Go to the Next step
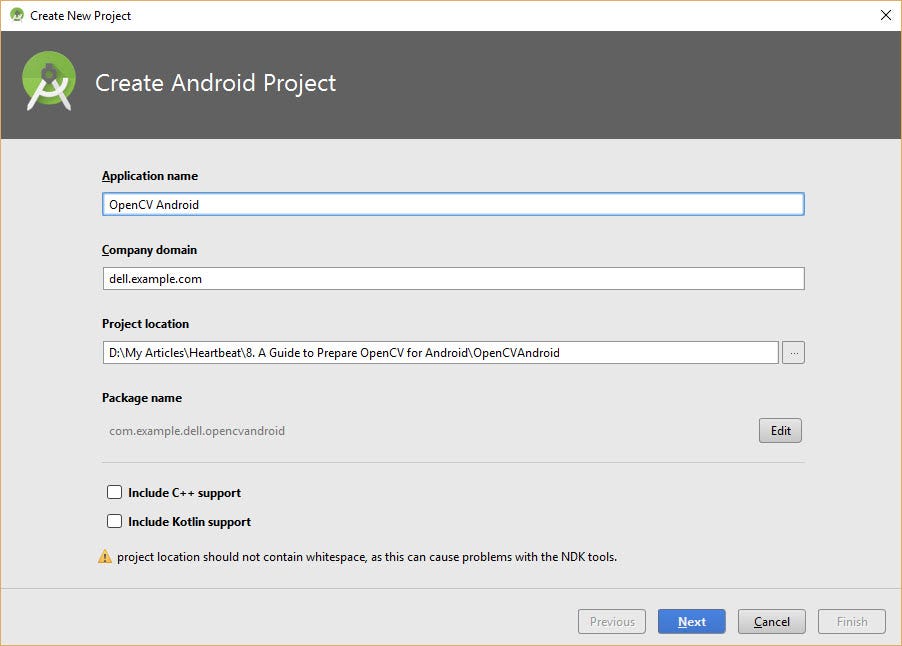 tap(691, 621)
